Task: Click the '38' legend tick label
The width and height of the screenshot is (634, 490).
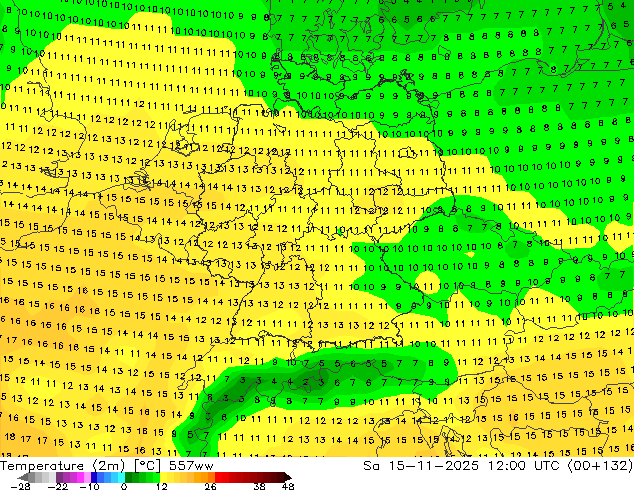Action: [259, 486]
